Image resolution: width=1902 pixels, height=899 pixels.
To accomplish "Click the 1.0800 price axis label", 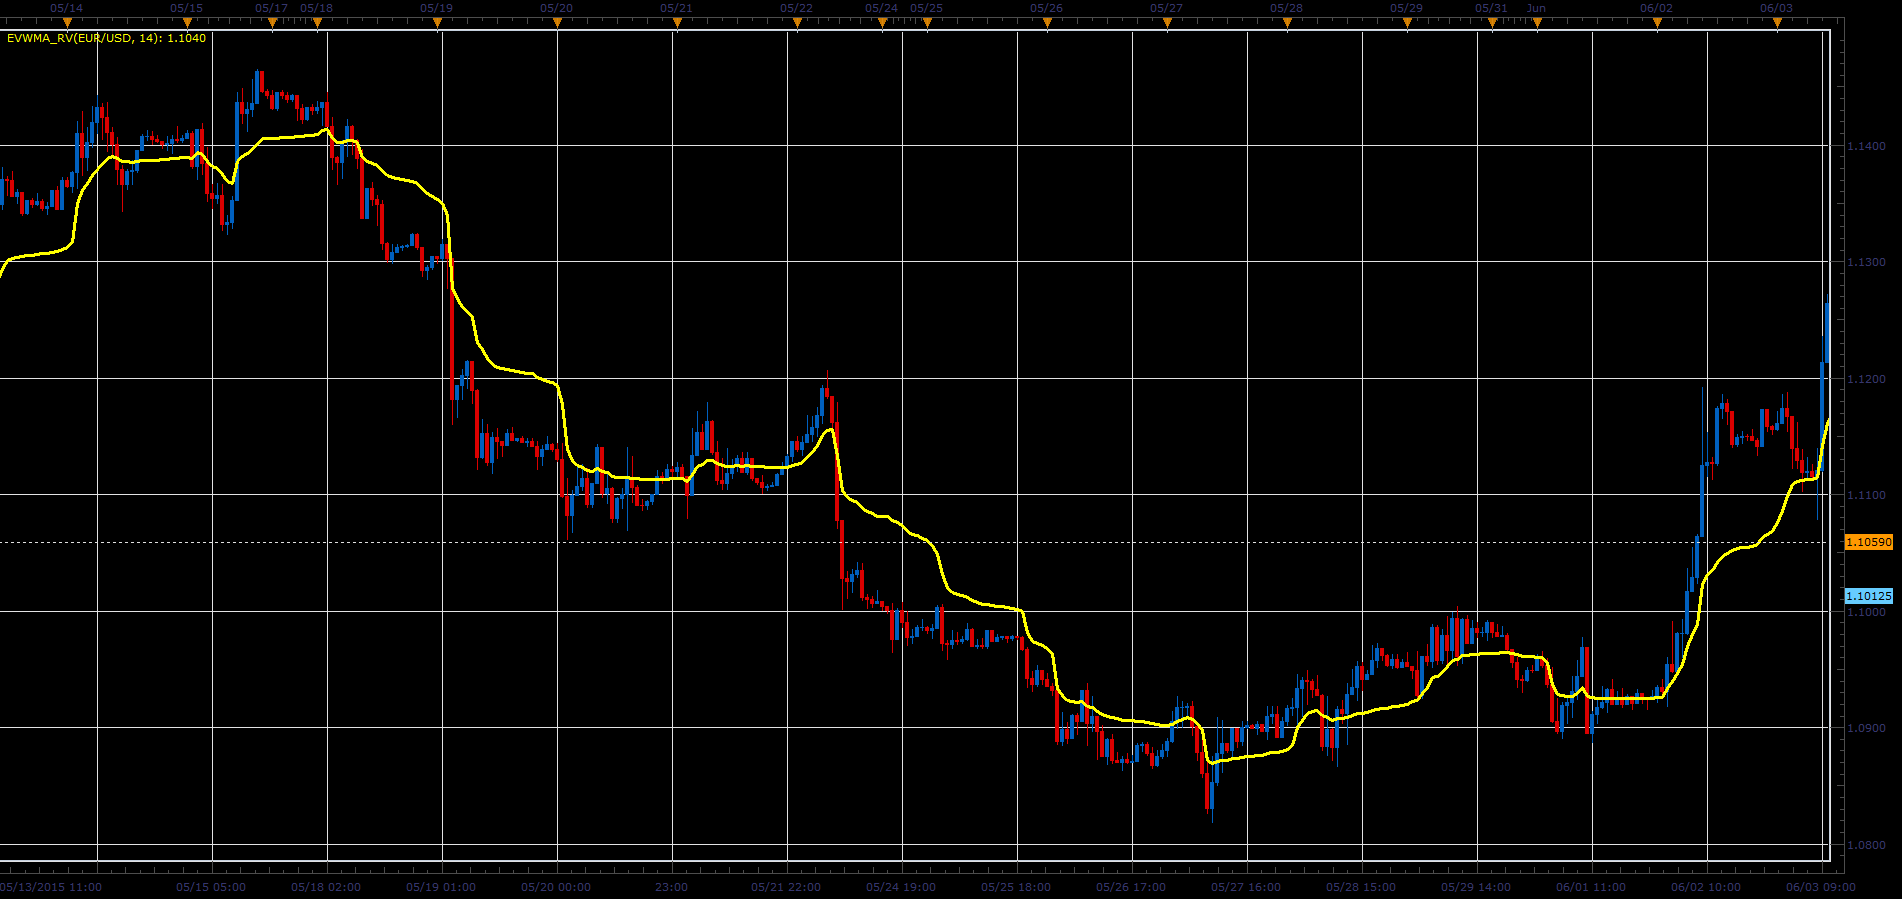I will (1866, 845).
